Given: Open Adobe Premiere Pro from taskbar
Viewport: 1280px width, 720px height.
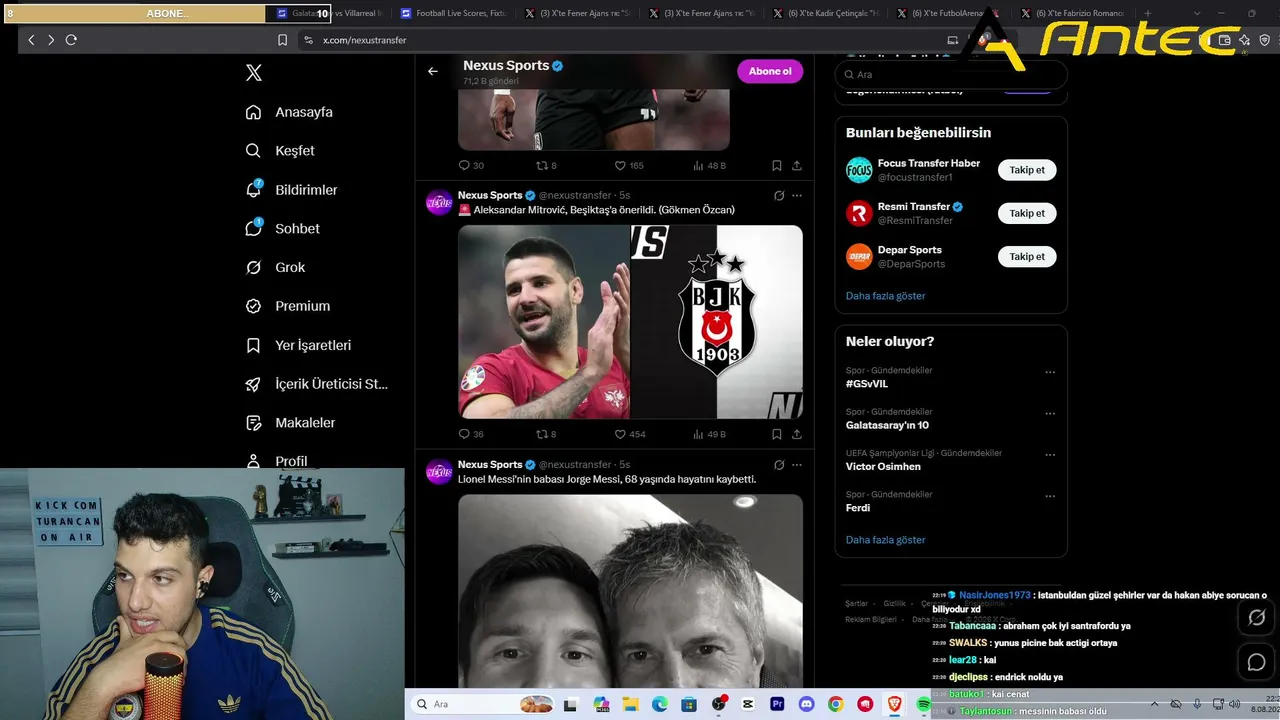Looking at the screenshot, I should (x=777, y=704).
